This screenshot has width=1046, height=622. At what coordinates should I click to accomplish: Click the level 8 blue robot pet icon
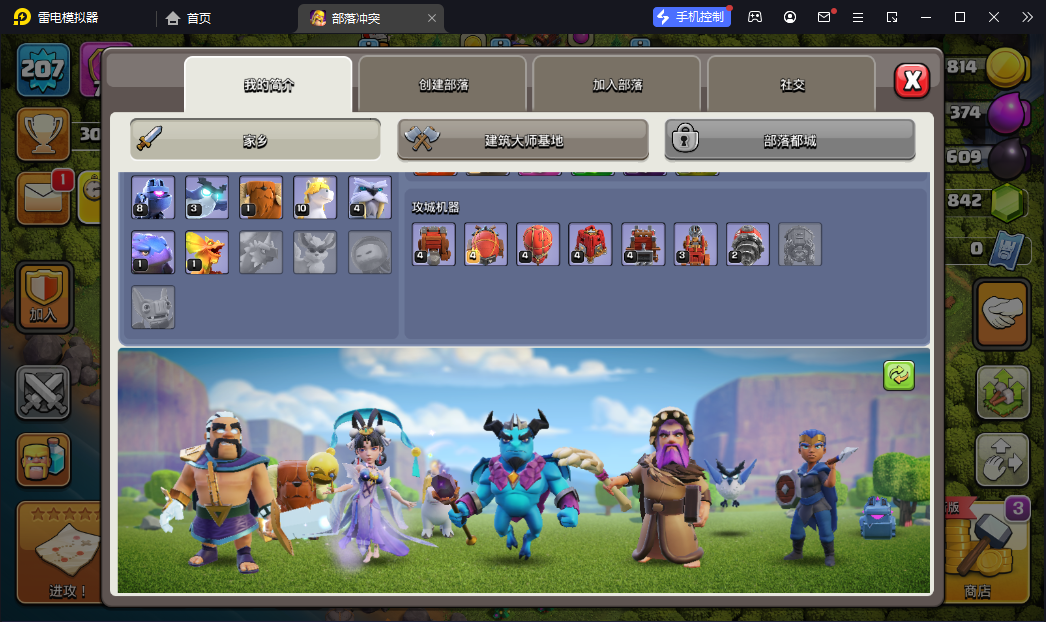click(x=153, y=198)
